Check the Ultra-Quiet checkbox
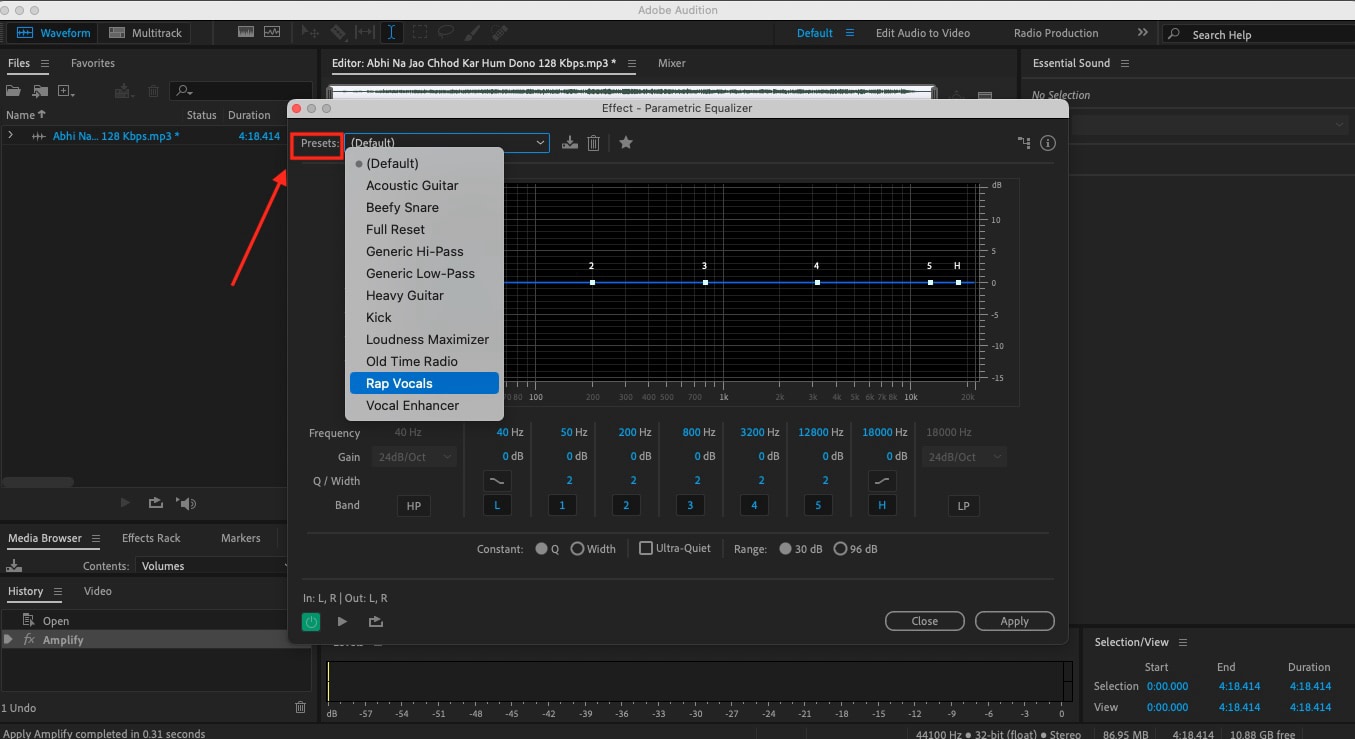The image size is (1355, 739). (x=646, y=548)
